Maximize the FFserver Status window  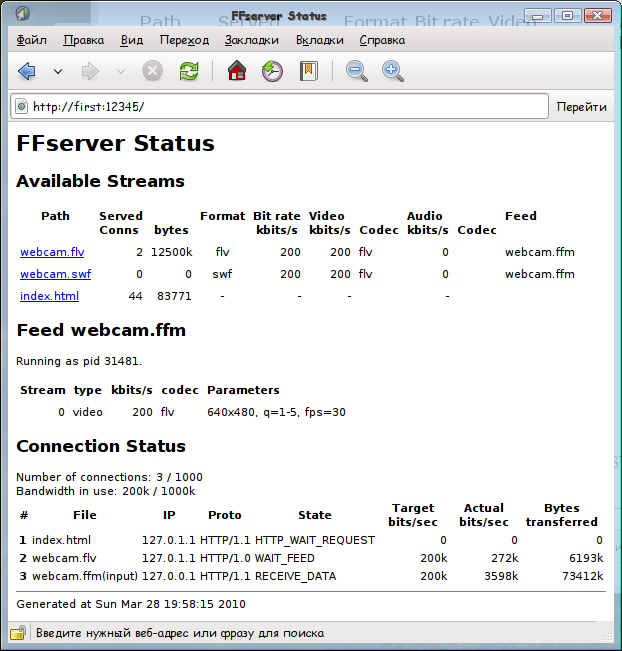click(567, 16)
